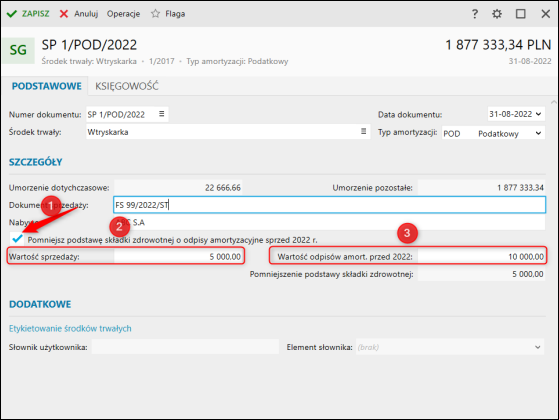This screenshot has width=559, height=420.
Task: Click Wartość sprzedaży amount field
Action: (x=178, y=256)
